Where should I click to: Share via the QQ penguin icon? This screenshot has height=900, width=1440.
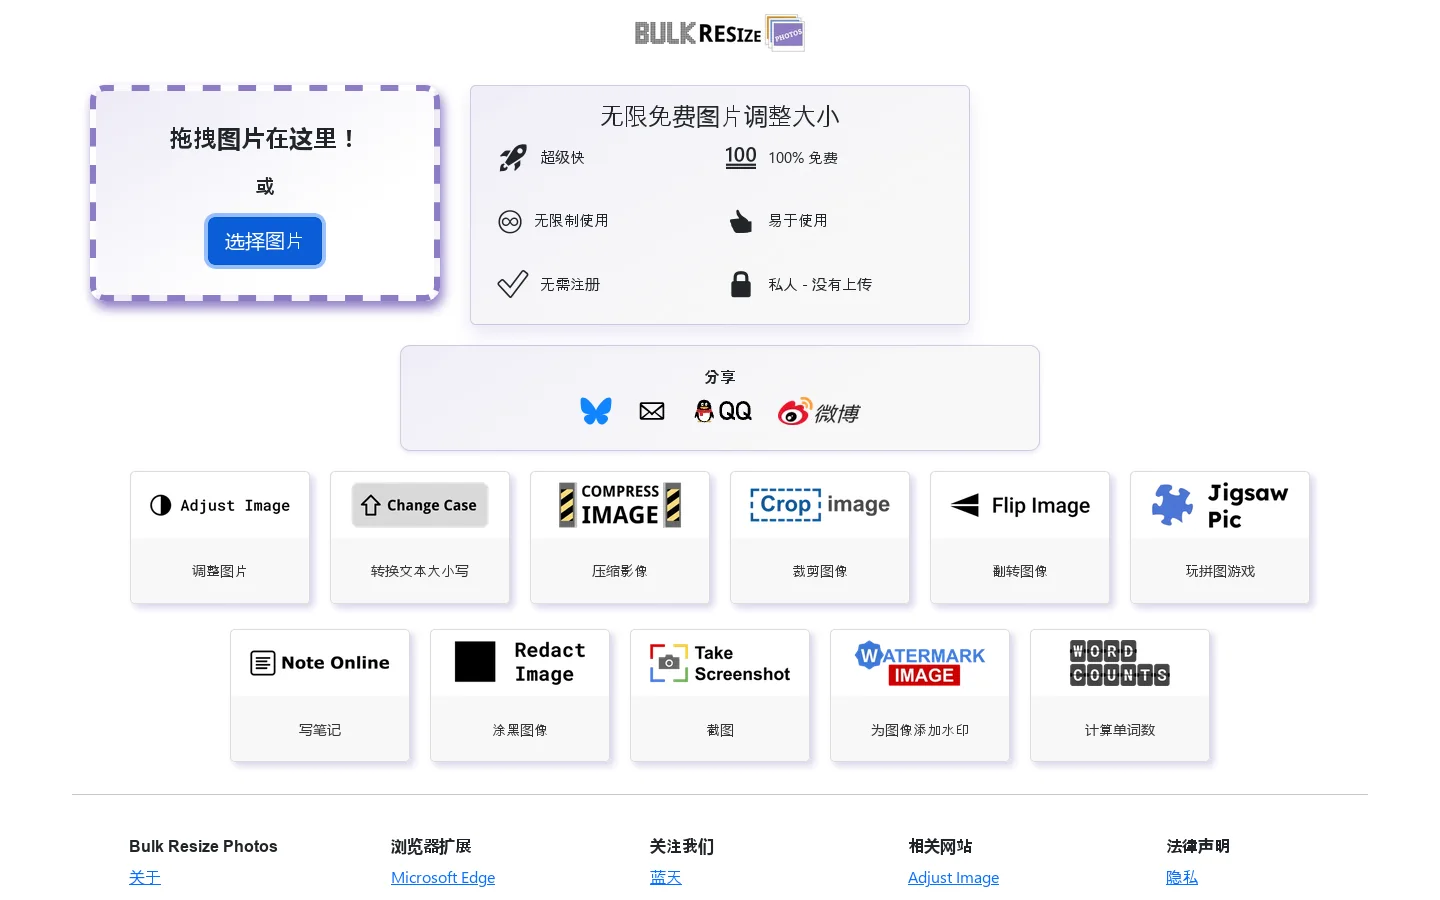point(723,411)
